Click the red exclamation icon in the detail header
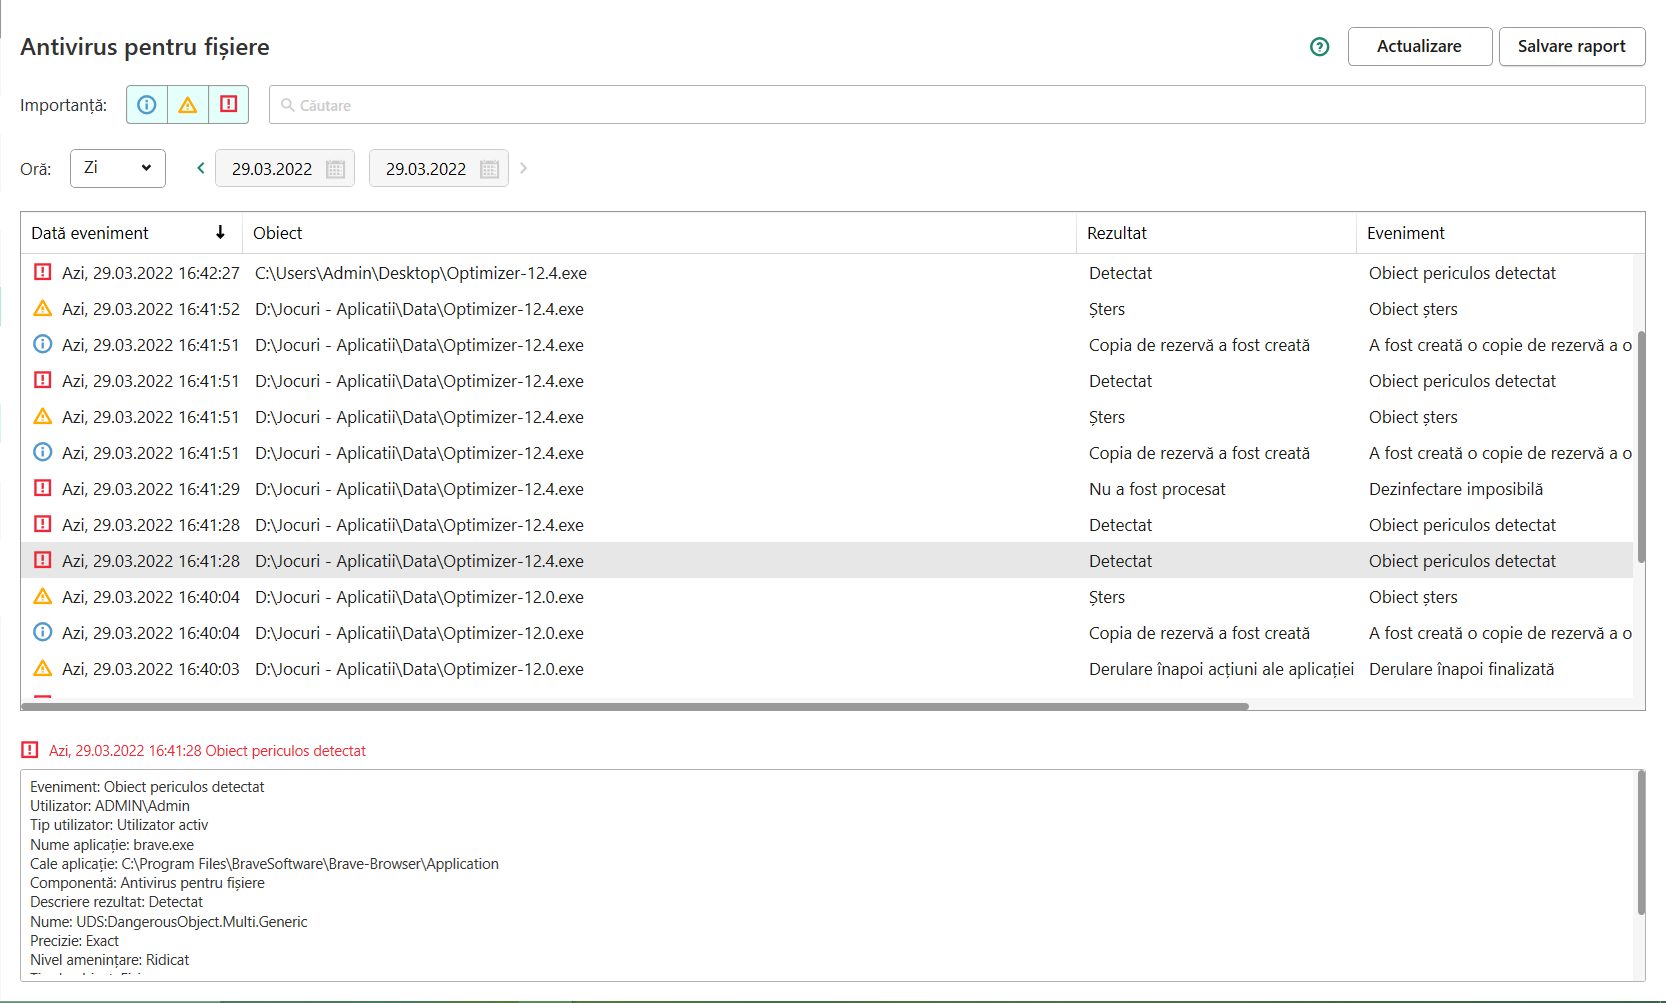 31,749
